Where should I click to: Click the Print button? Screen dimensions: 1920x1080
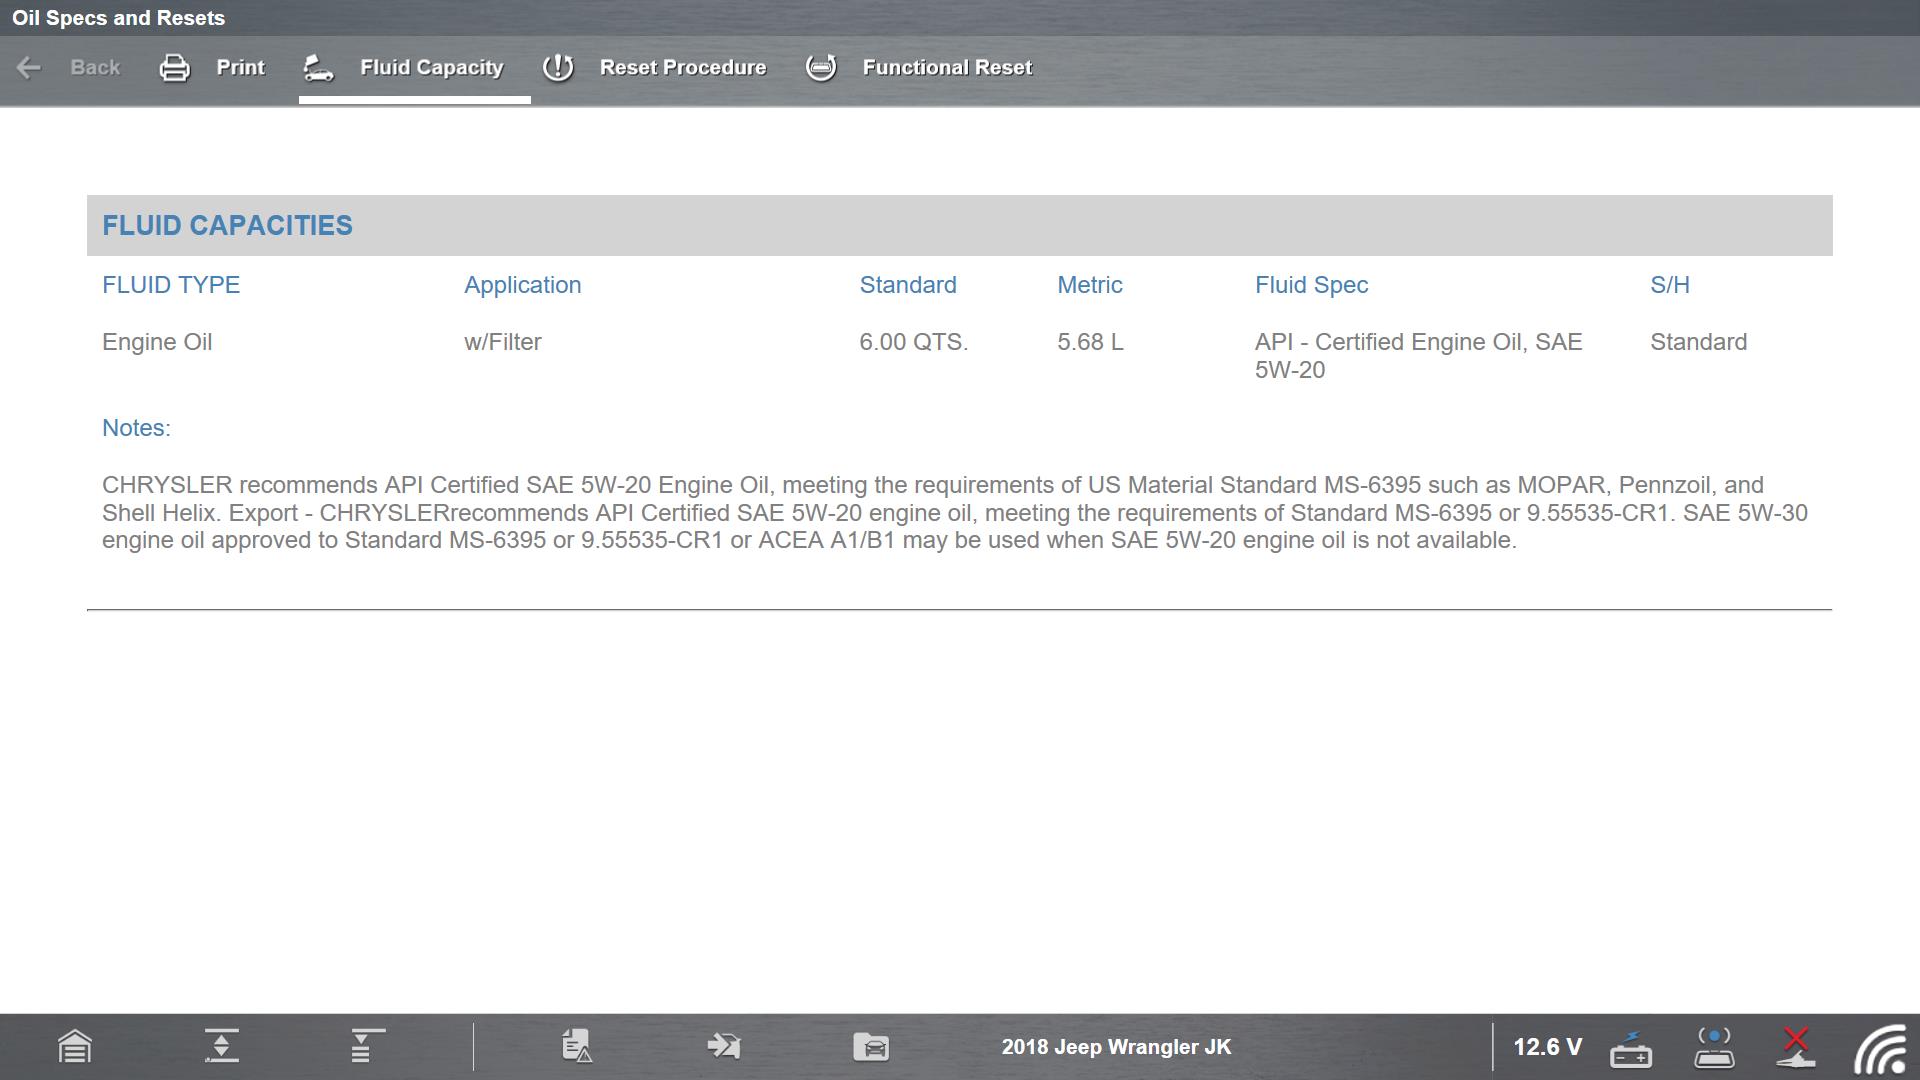(240, 68)
